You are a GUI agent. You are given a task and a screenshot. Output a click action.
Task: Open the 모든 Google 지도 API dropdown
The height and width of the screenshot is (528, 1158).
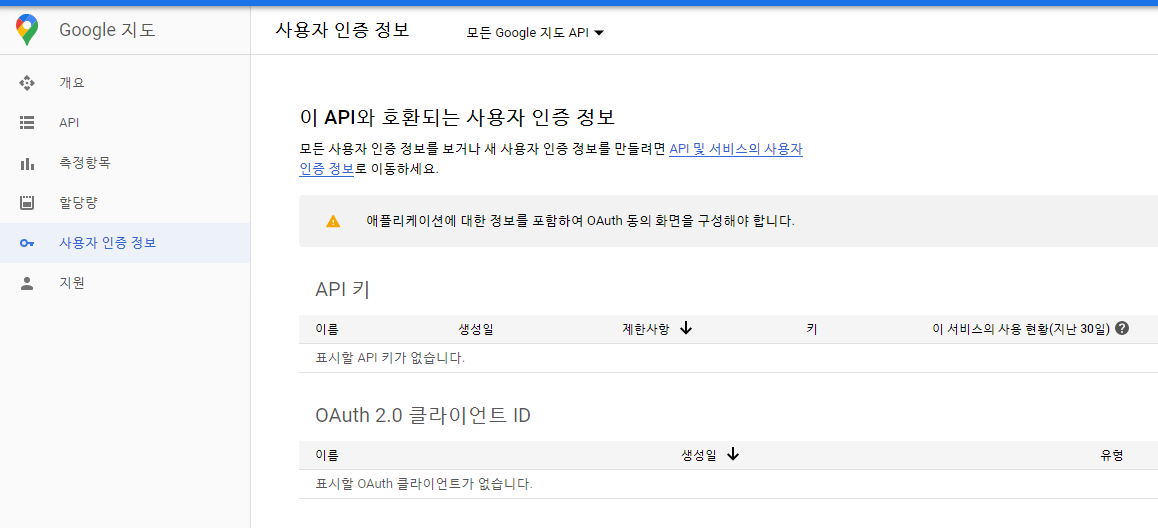535,32
